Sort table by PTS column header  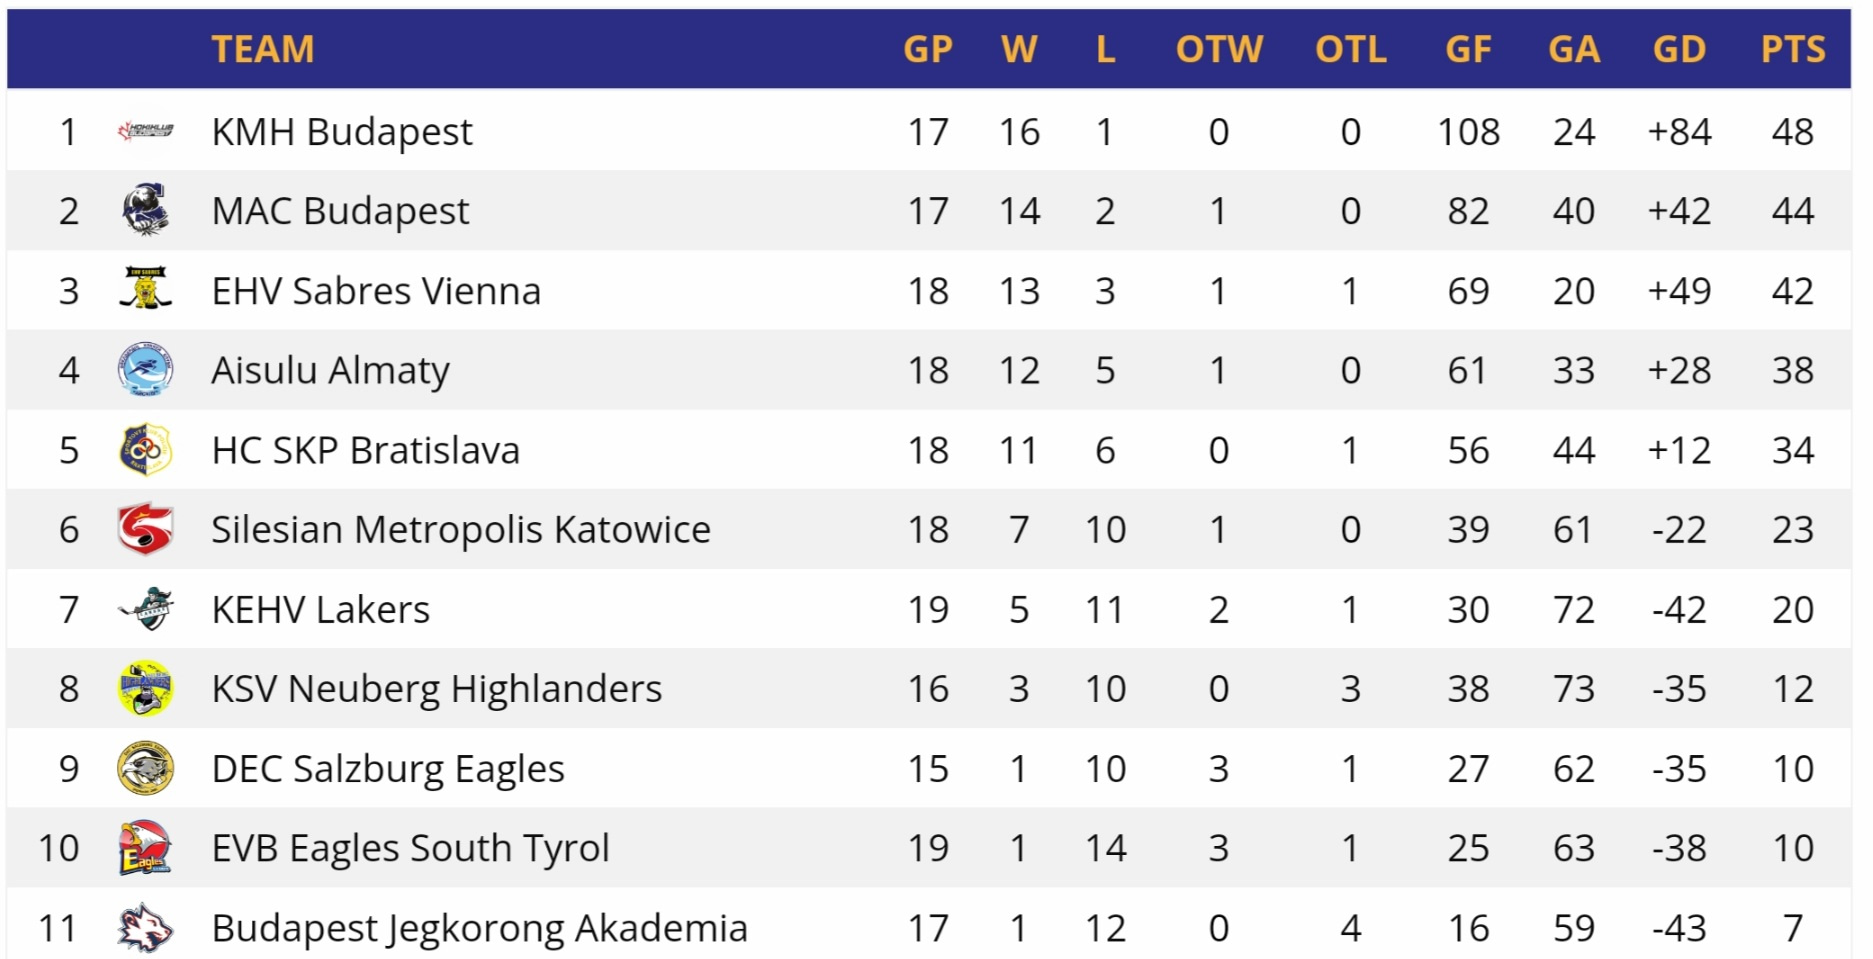tap(1793, 49)
